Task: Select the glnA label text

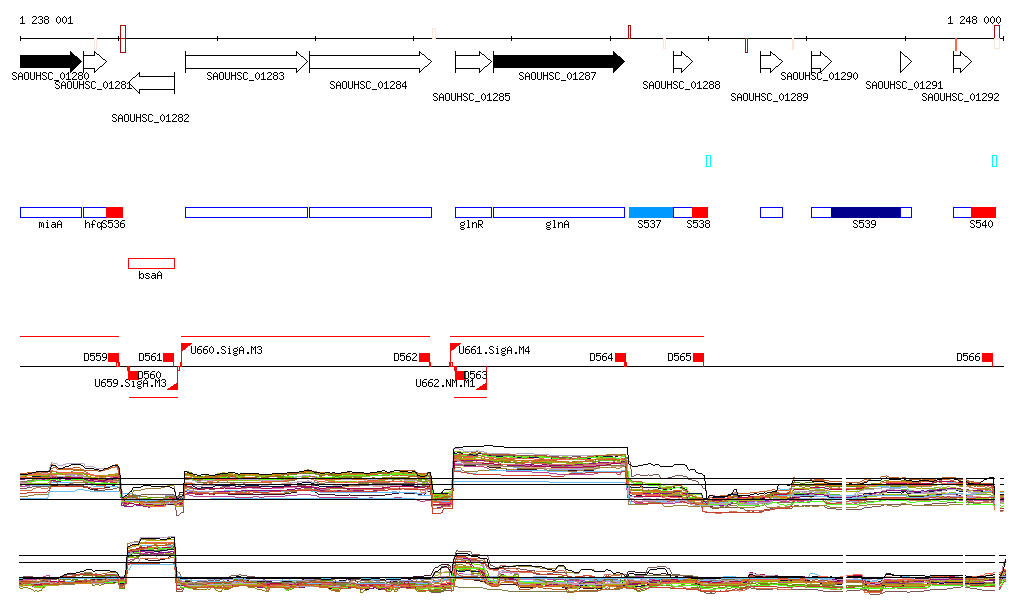Action: (557, 225)
